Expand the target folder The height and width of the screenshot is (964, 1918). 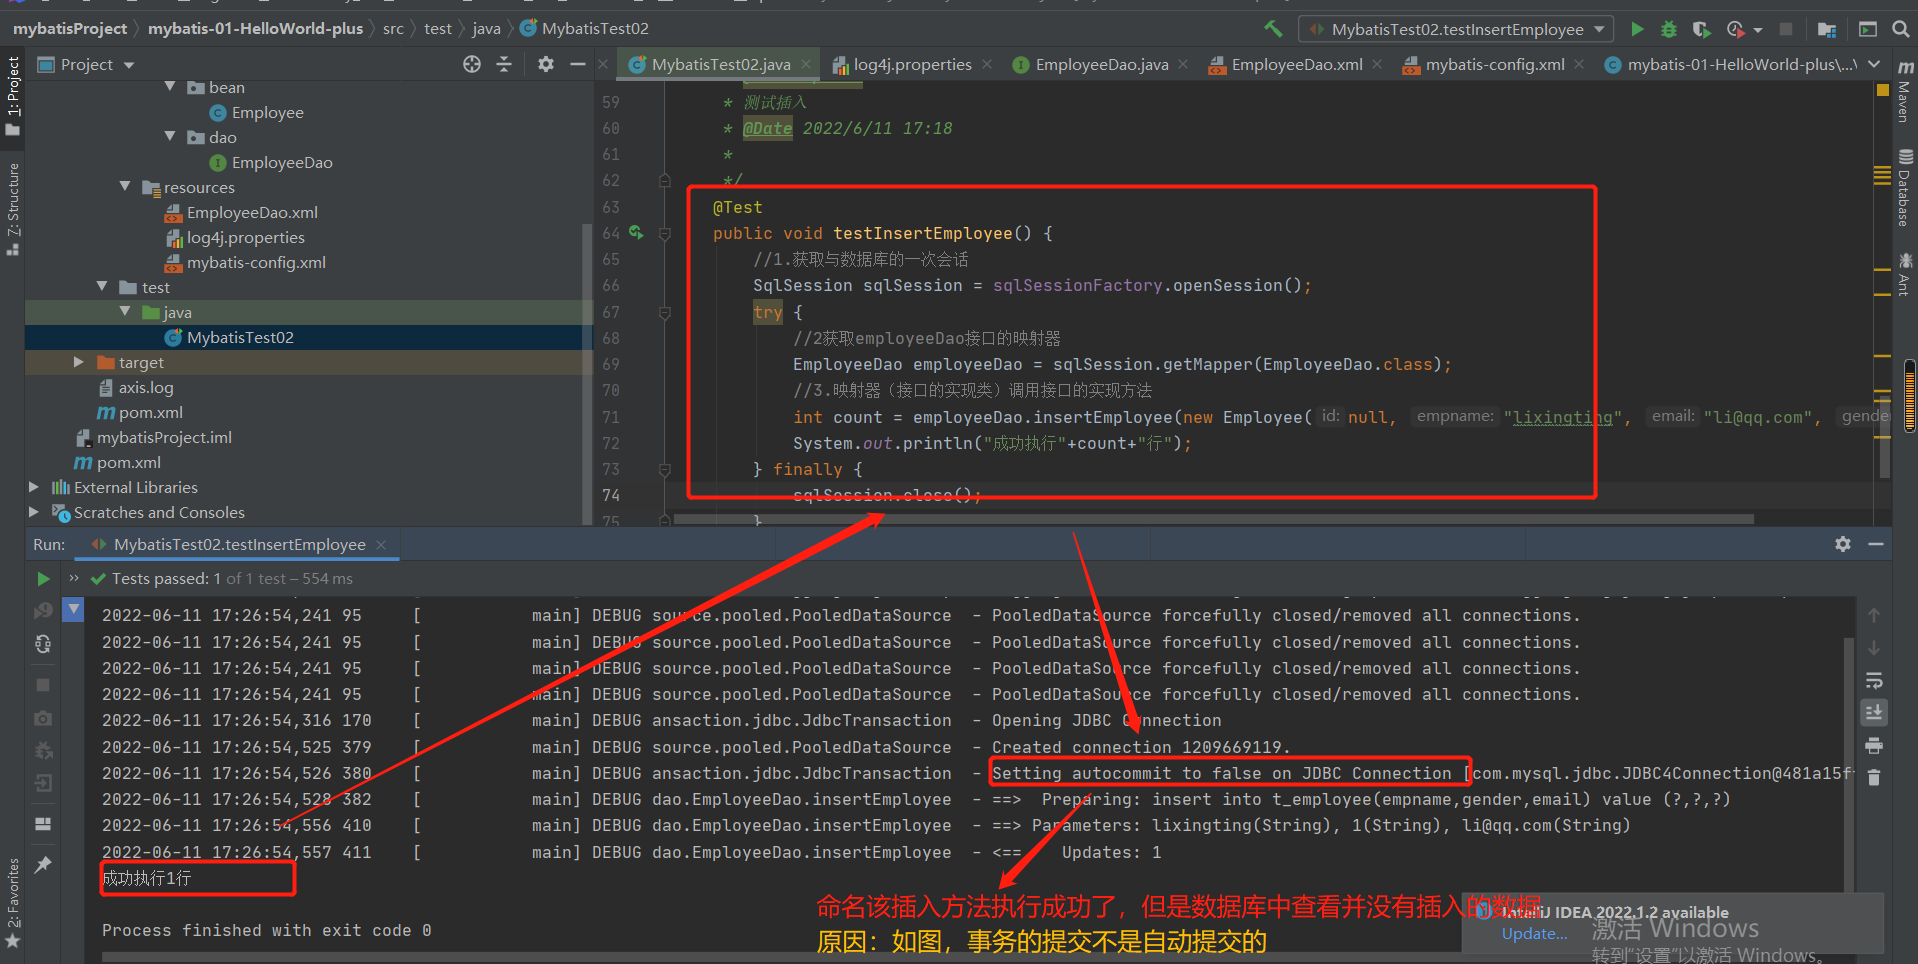click(x=79, y=362)
